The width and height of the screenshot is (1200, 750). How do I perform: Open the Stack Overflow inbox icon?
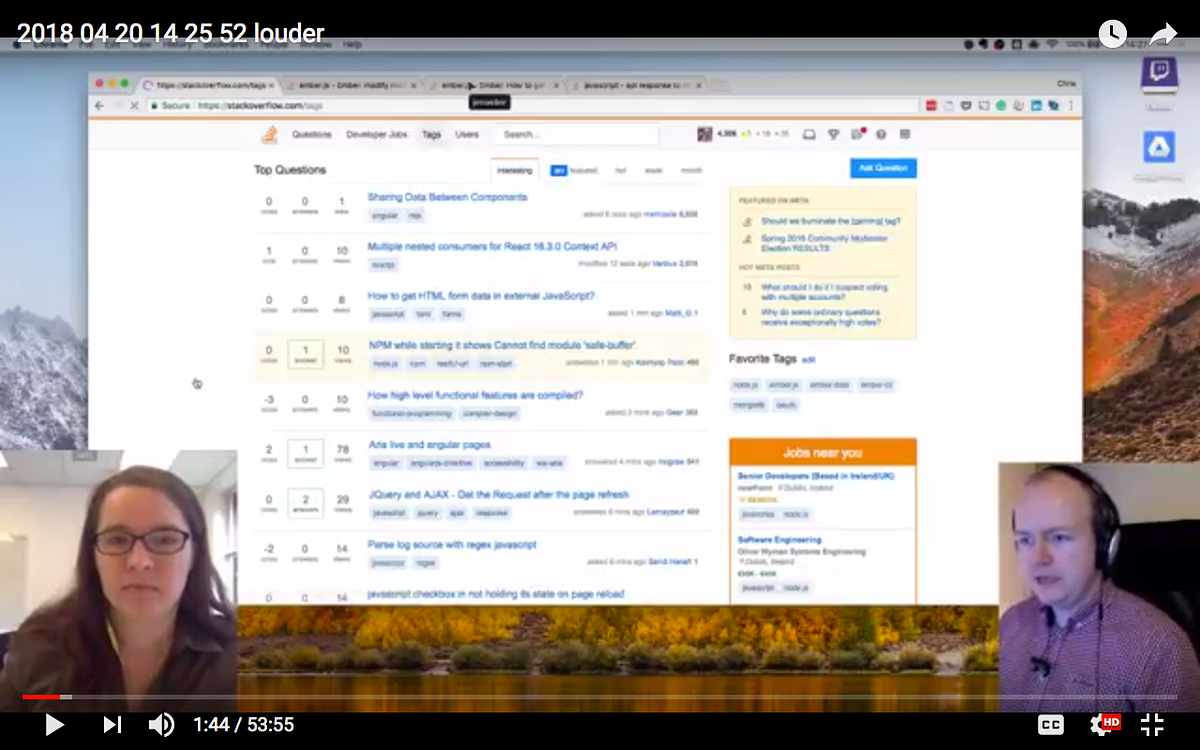pos(808,133)
